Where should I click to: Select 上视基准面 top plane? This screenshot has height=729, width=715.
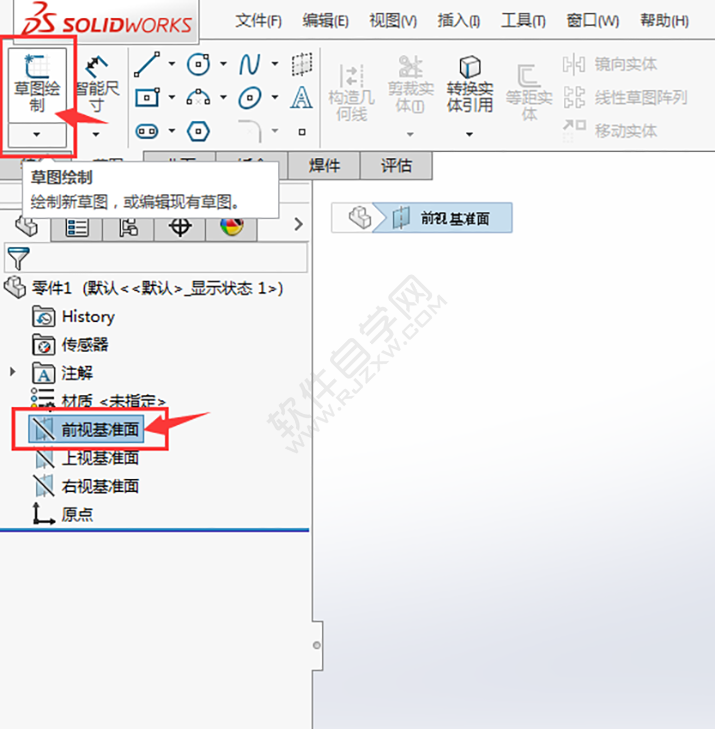pos(86,458)
